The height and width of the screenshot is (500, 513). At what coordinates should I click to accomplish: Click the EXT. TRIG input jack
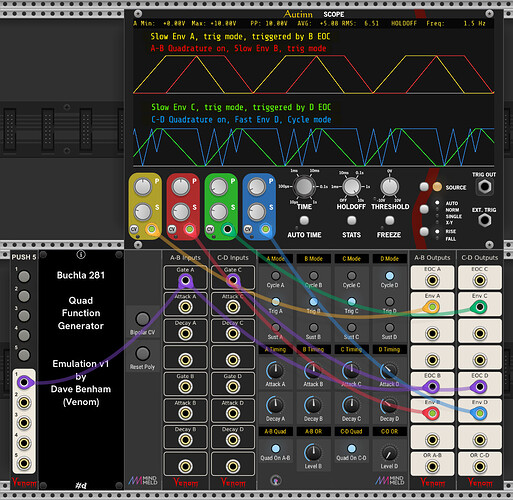click(x=484, y=221)
